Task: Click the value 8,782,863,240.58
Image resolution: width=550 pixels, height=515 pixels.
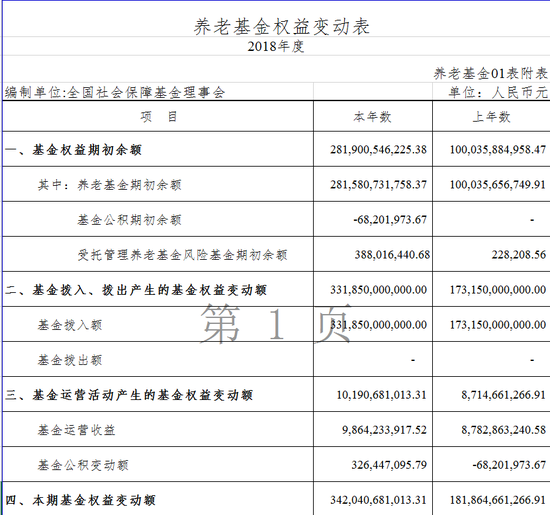Action: click(x=503, y=430)
